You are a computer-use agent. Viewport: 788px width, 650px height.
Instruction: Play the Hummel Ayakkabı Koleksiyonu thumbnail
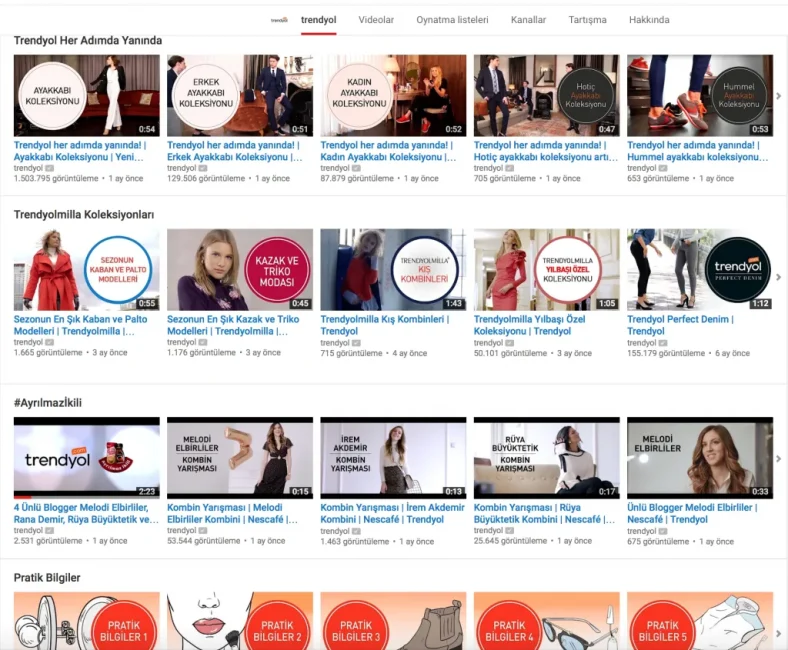pos(700,96)
